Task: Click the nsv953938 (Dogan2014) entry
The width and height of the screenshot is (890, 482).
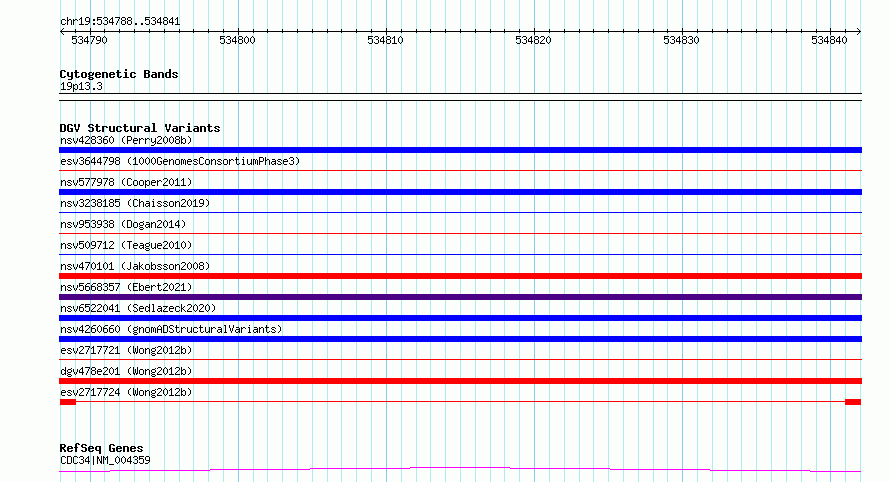Action: 123,224
